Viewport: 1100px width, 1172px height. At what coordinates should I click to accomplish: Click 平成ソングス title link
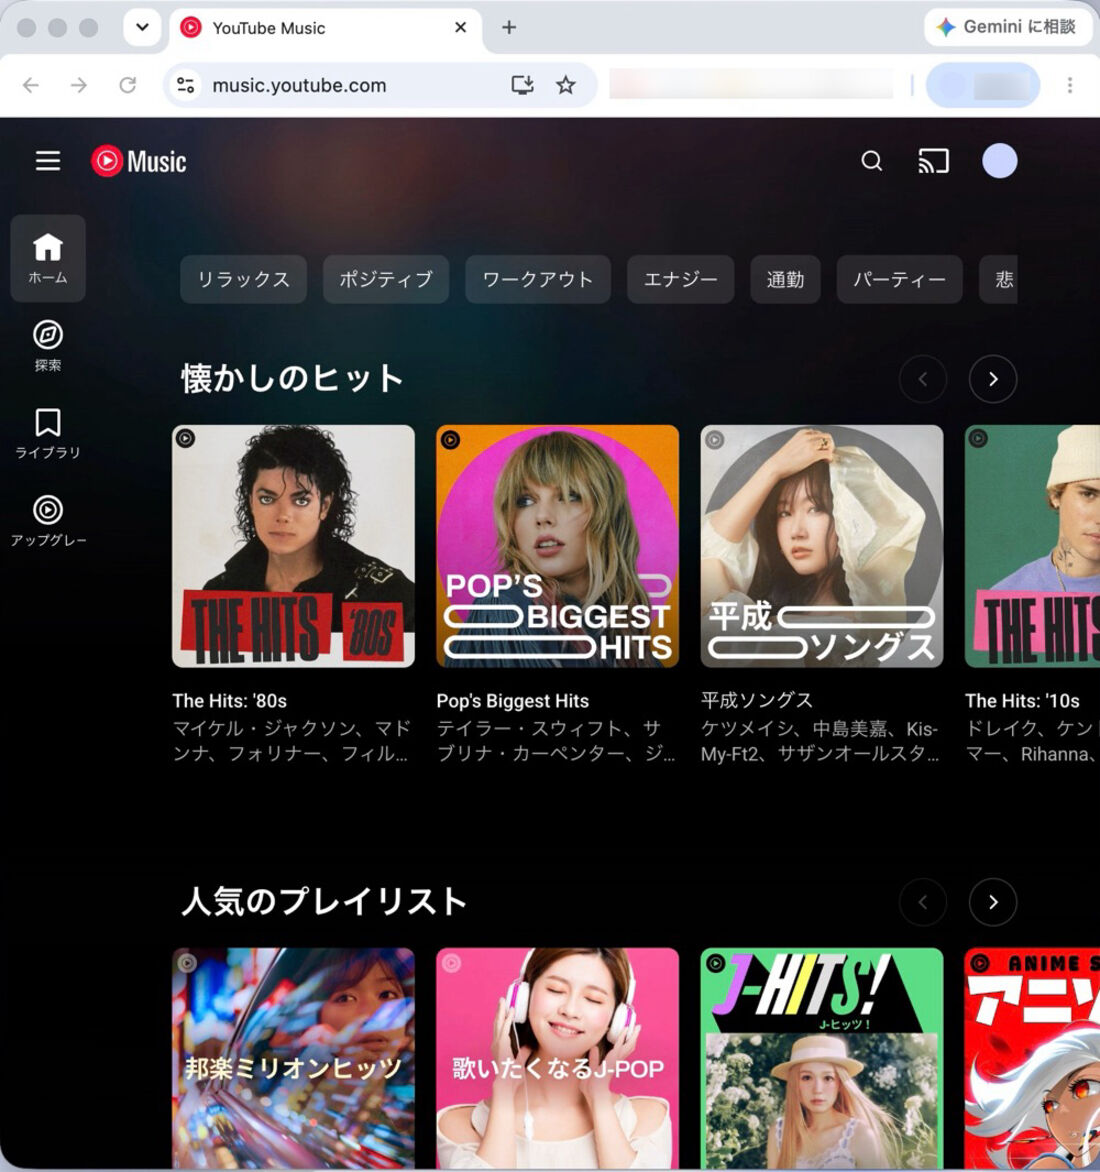pyautogui.click(x=756, y=700)
